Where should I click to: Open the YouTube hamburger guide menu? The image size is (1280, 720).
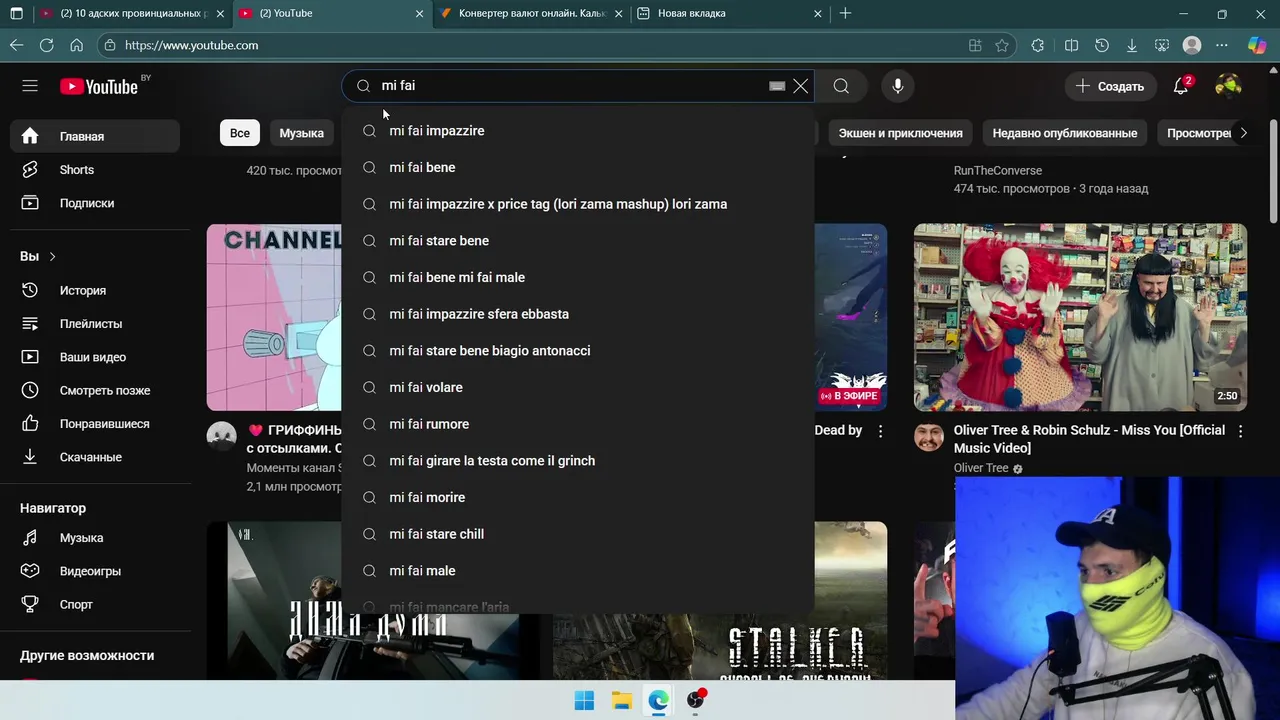click(30, 86)
